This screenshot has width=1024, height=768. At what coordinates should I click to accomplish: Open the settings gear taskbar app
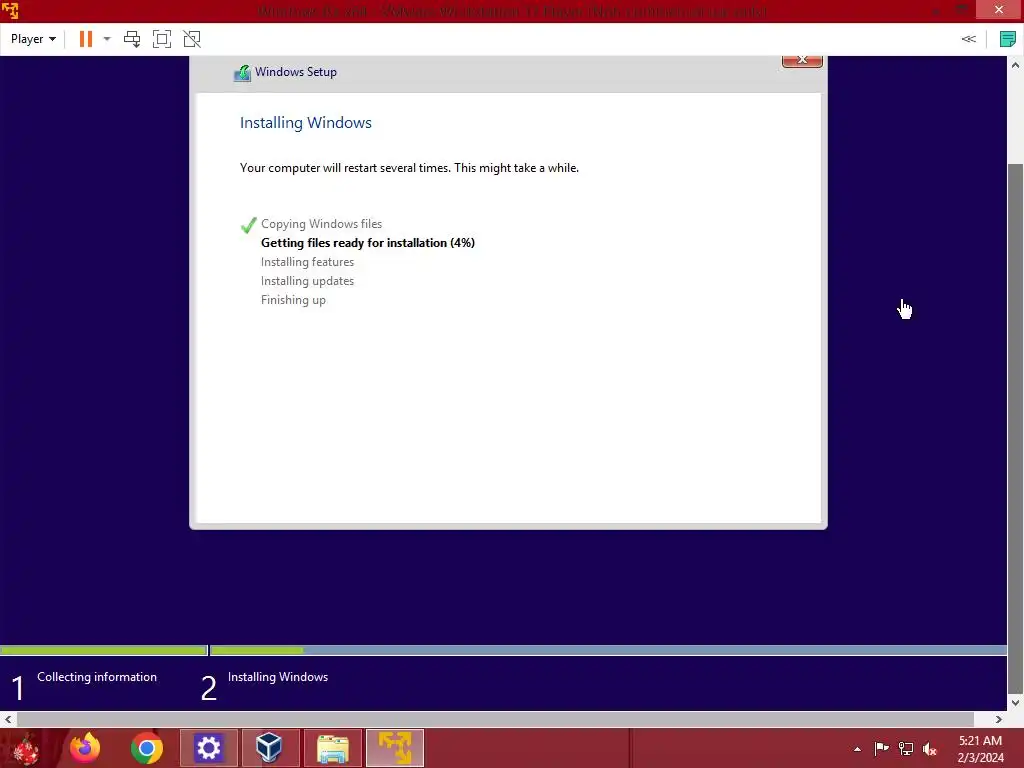click(208, 748)
